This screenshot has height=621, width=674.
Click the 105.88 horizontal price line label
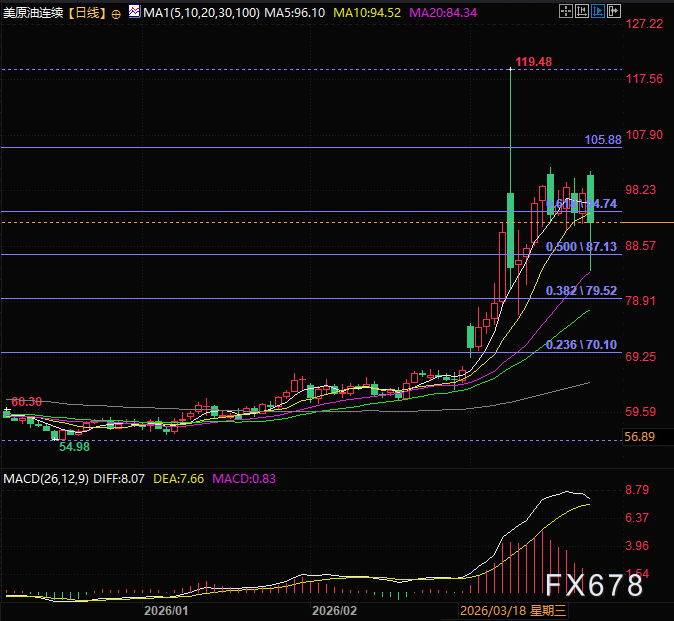tap(602, 140)
